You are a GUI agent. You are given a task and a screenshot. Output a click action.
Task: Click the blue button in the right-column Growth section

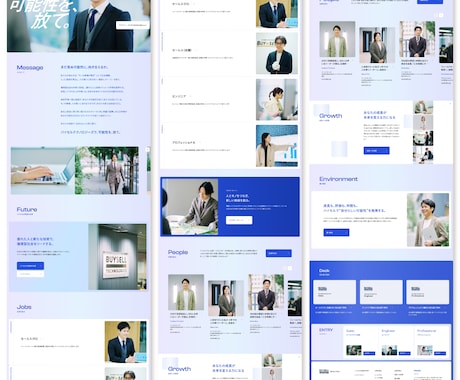376,151
